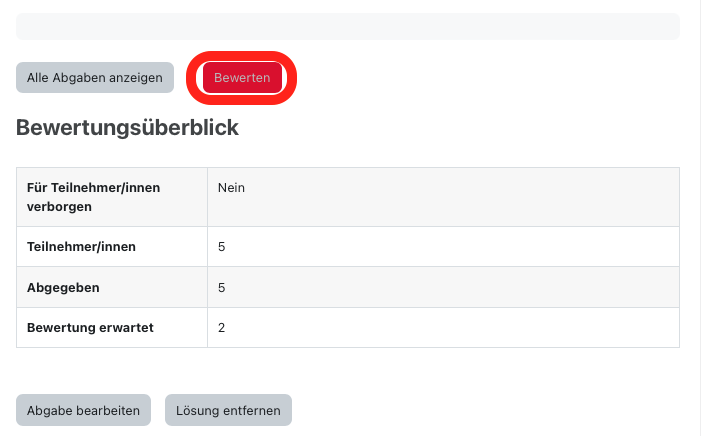Click Lösung entfernen button
The width and height of the screenshot is (709, 436).
pyautogui.click(x=228, y=410)
